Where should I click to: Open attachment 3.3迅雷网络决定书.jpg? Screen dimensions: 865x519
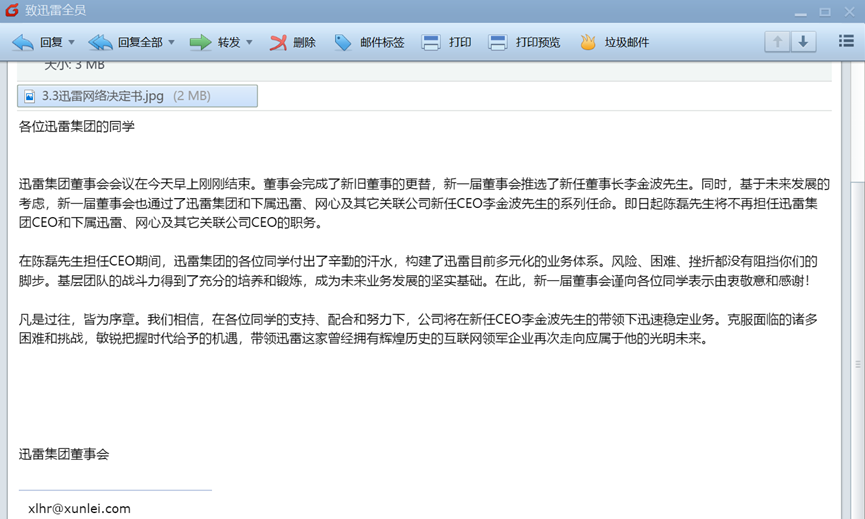pyautogui.click(x=137, y=96)
